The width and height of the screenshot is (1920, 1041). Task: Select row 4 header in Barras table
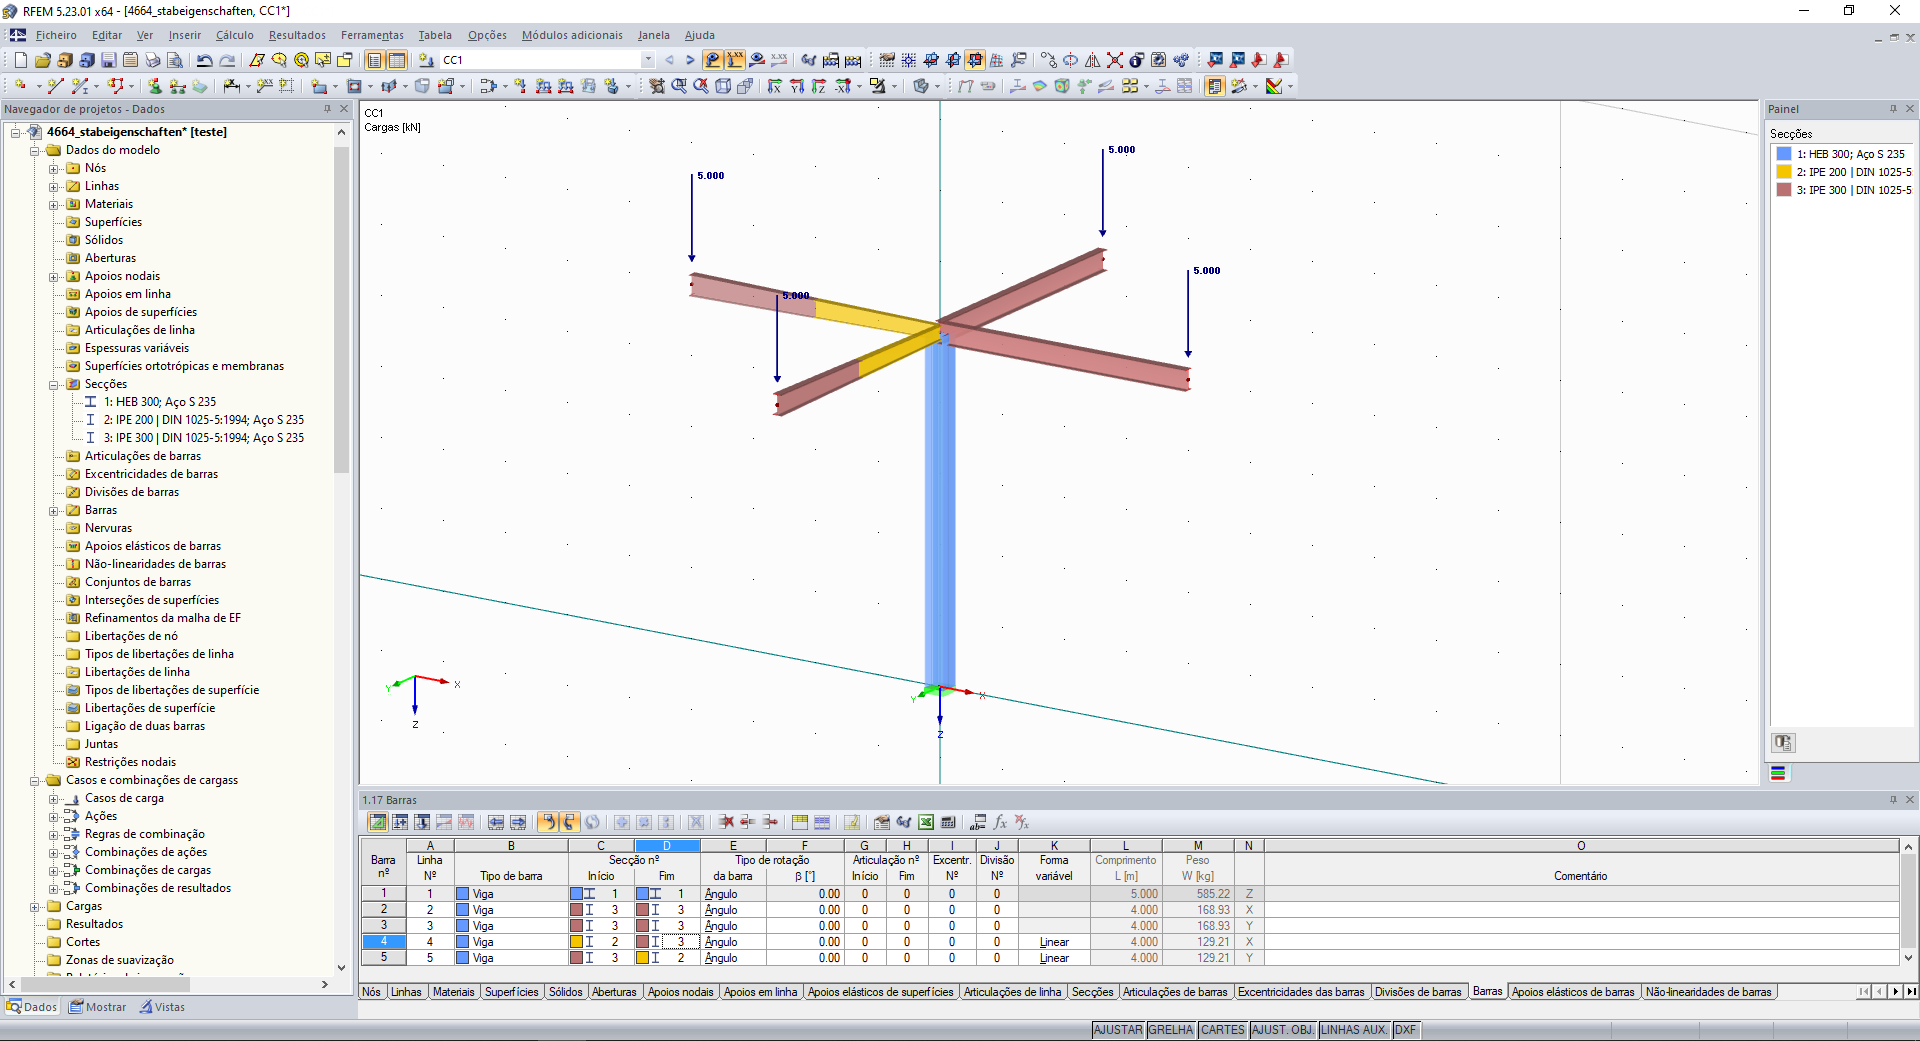pos(383,942)
